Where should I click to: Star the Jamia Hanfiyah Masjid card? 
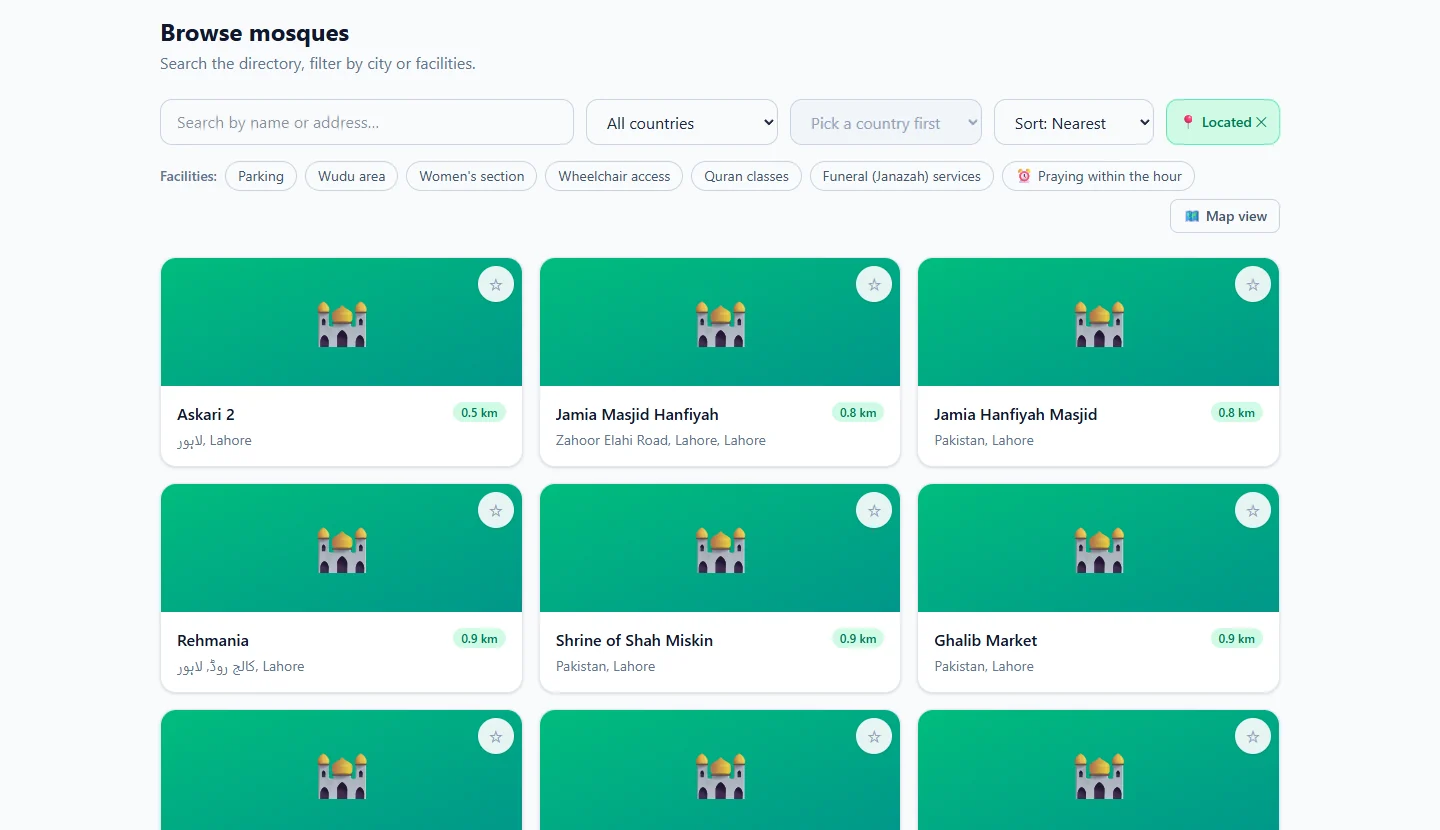(1253, 285)
